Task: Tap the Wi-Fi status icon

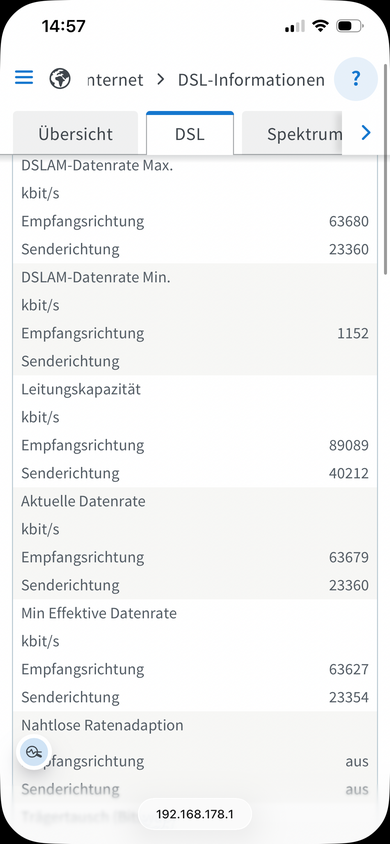Action: [321, 26]
